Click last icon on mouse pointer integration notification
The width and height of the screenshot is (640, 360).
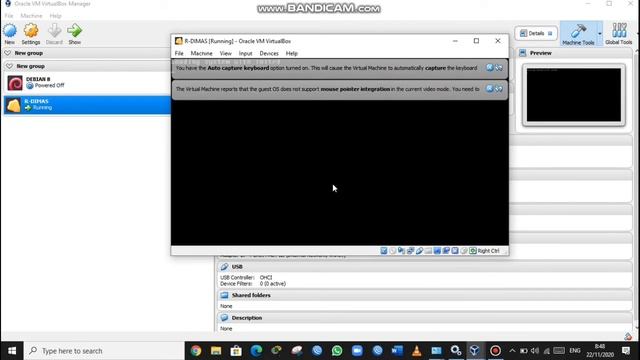(x=499, y=89)
